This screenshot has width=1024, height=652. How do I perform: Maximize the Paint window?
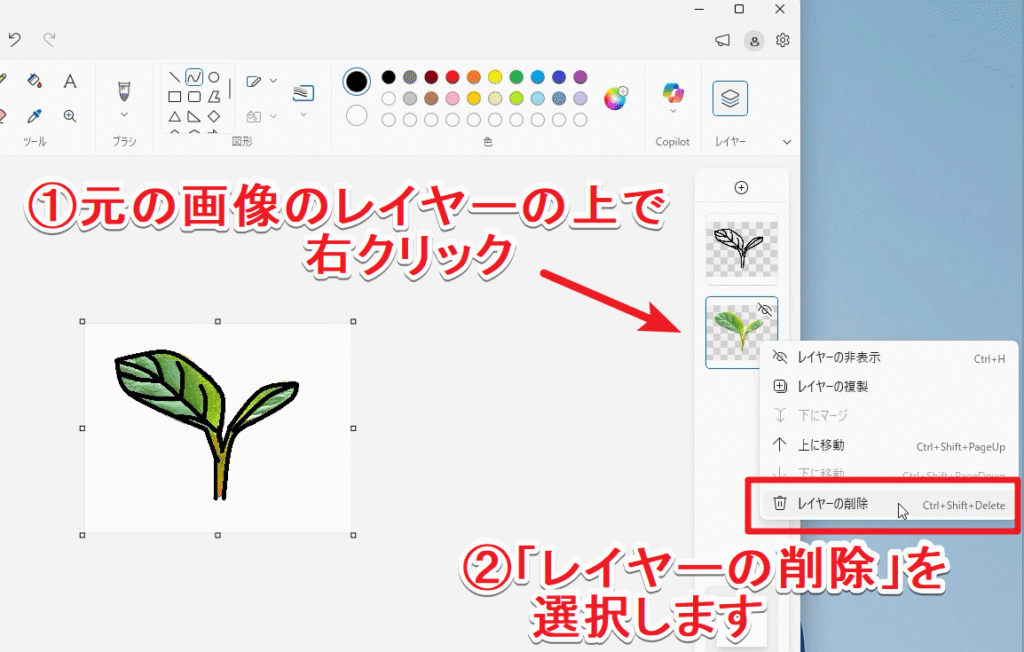click(739, 9)
